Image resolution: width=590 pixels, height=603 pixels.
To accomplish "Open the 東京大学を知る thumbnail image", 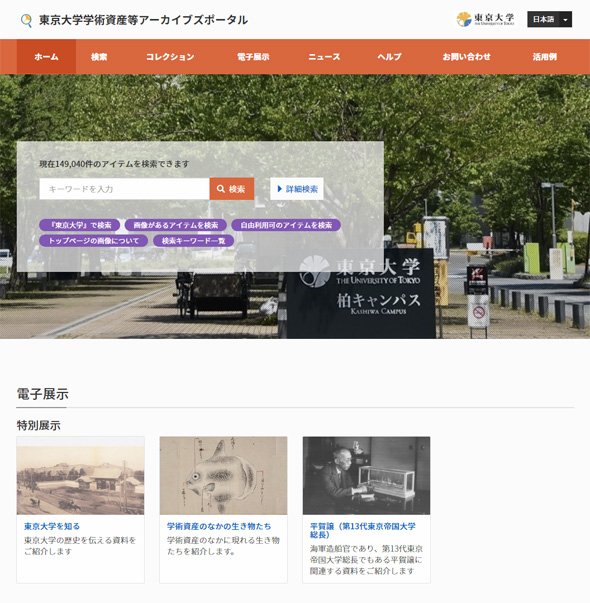I will click(x=80, y=476).
